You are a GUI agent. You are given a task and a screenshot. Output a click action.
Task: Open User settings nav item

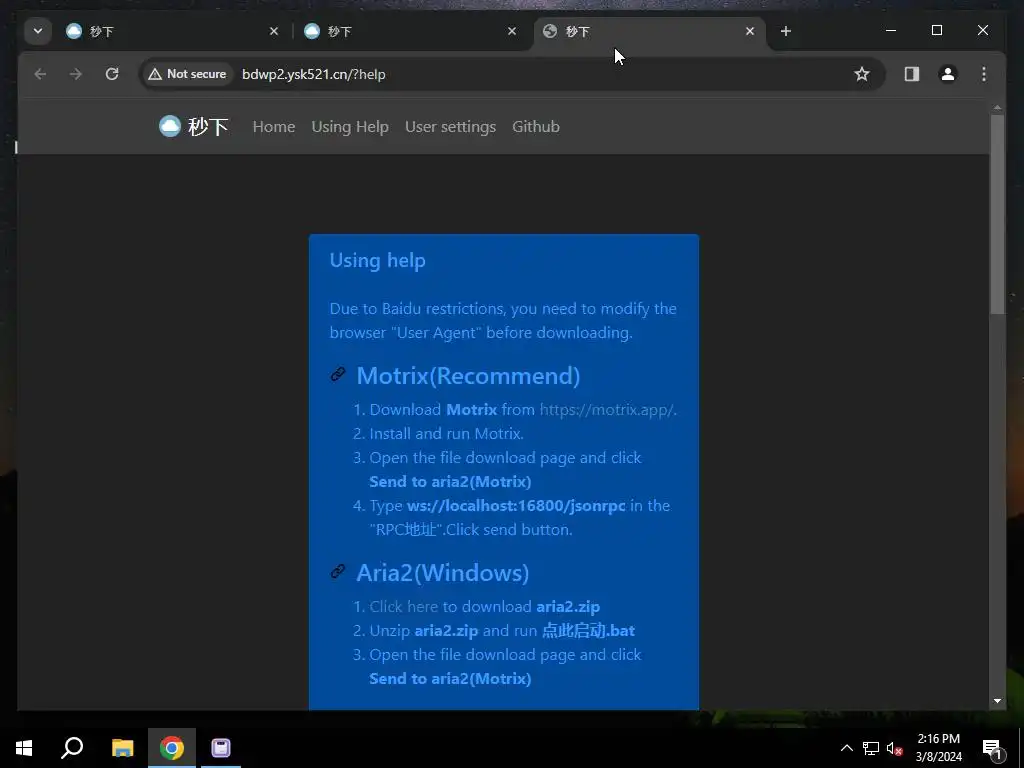pos(450,127)
